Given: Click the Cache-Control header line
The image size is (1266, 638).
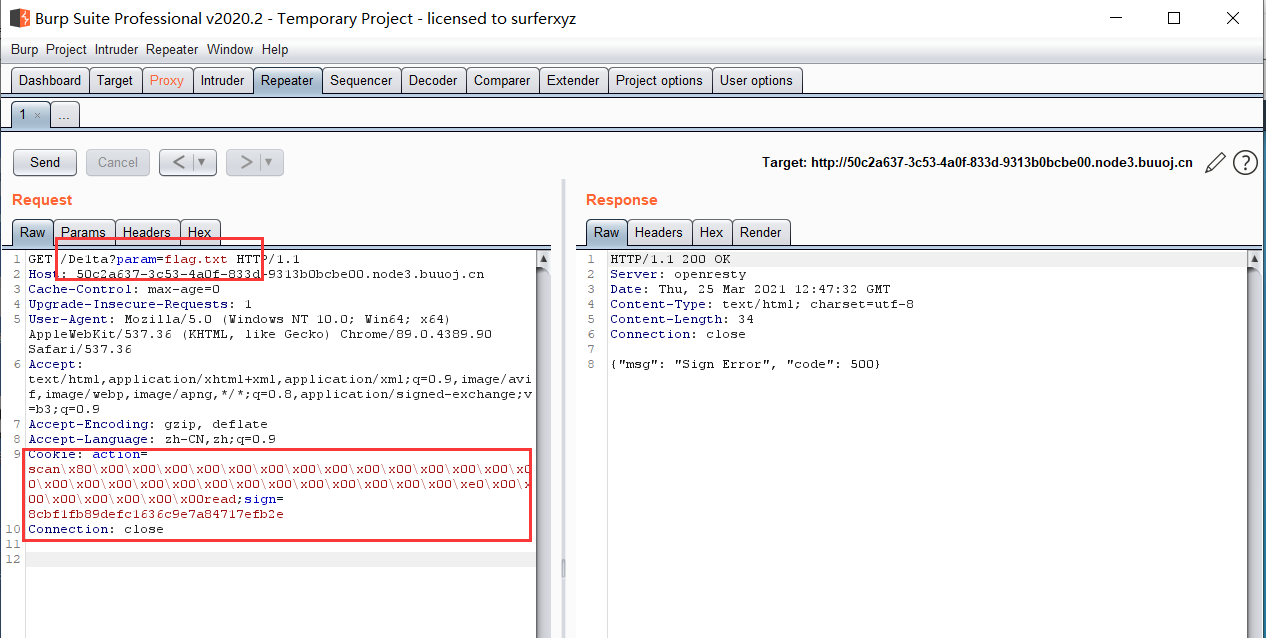Looking at the screenshot, I should coord(124,289).
